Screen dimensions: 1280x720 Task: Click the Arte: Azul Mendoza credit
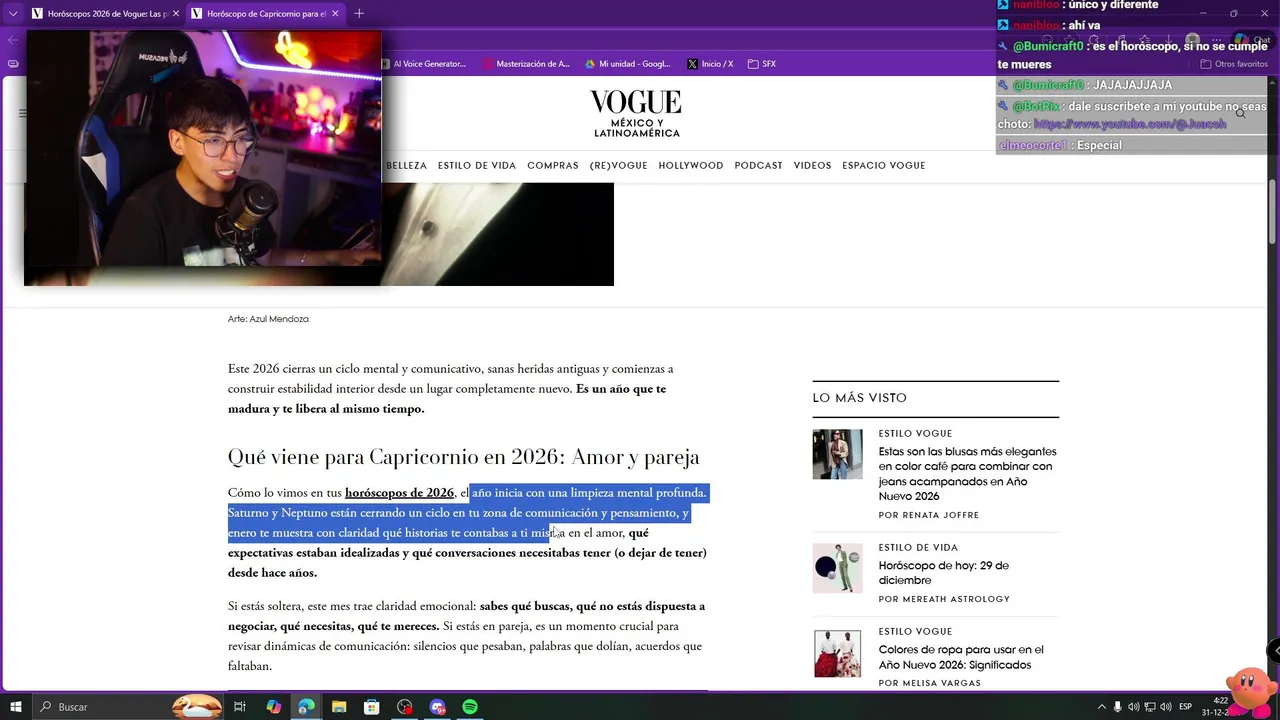(x=268, y=319)
